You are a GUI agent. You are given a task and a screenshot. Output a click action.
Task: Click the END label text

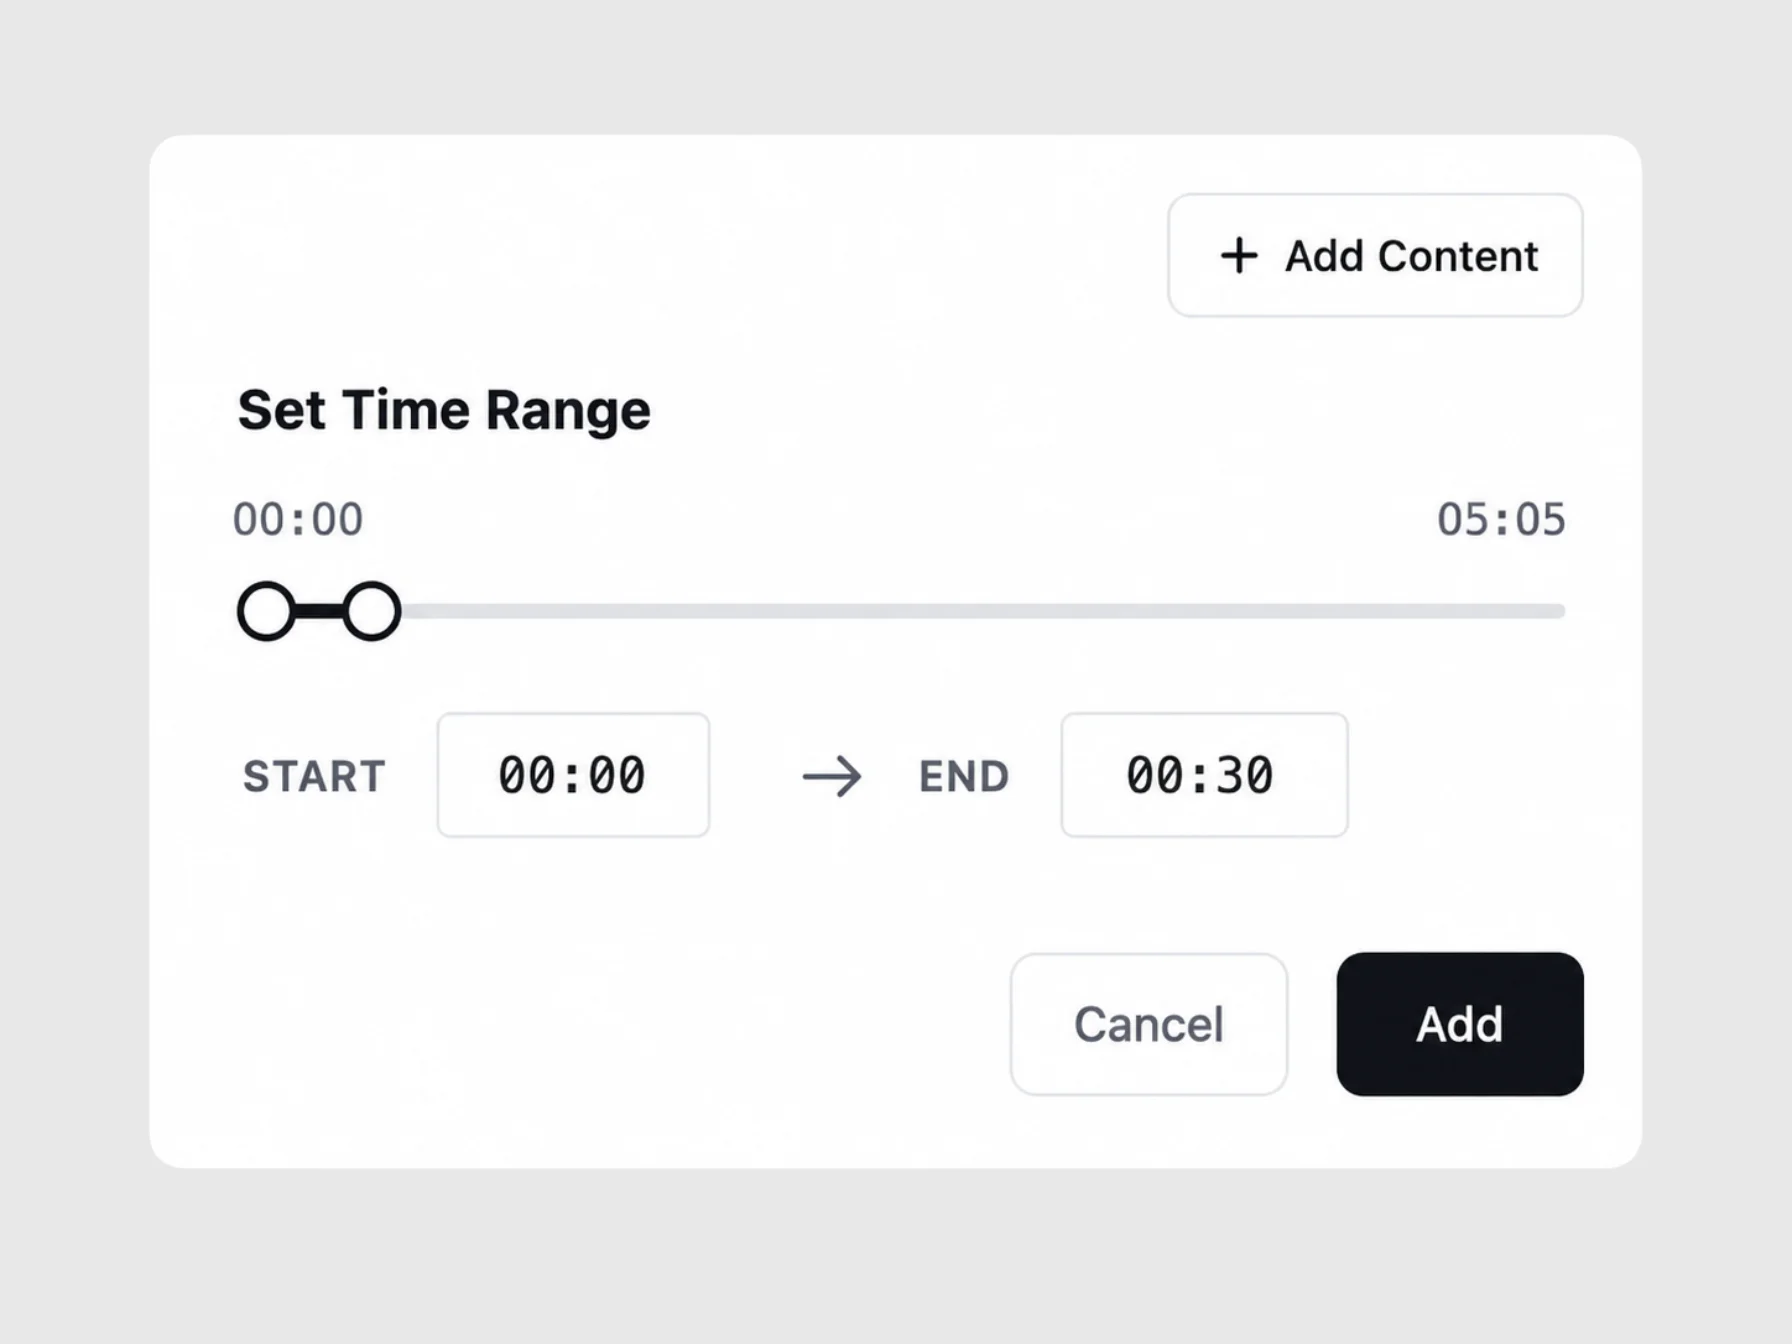964,776
